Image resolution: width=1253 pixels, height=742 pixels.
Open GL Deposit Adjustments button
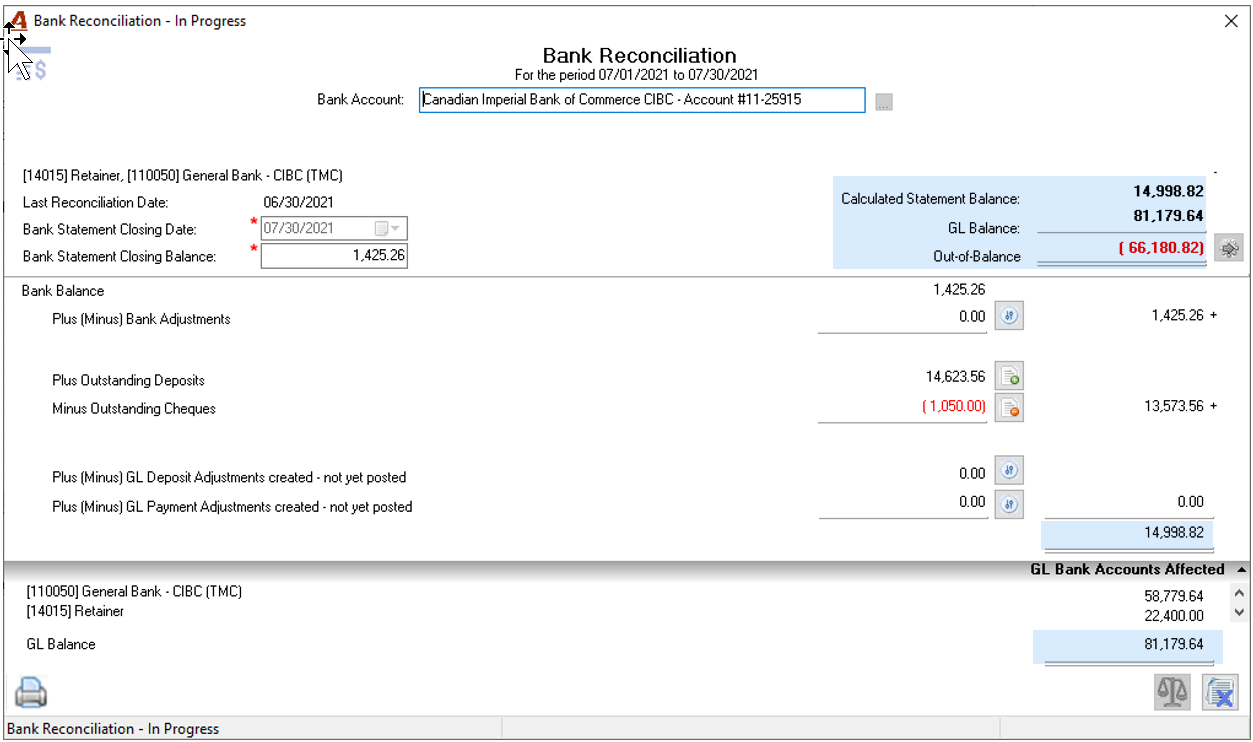click(x=1009, y=471)
